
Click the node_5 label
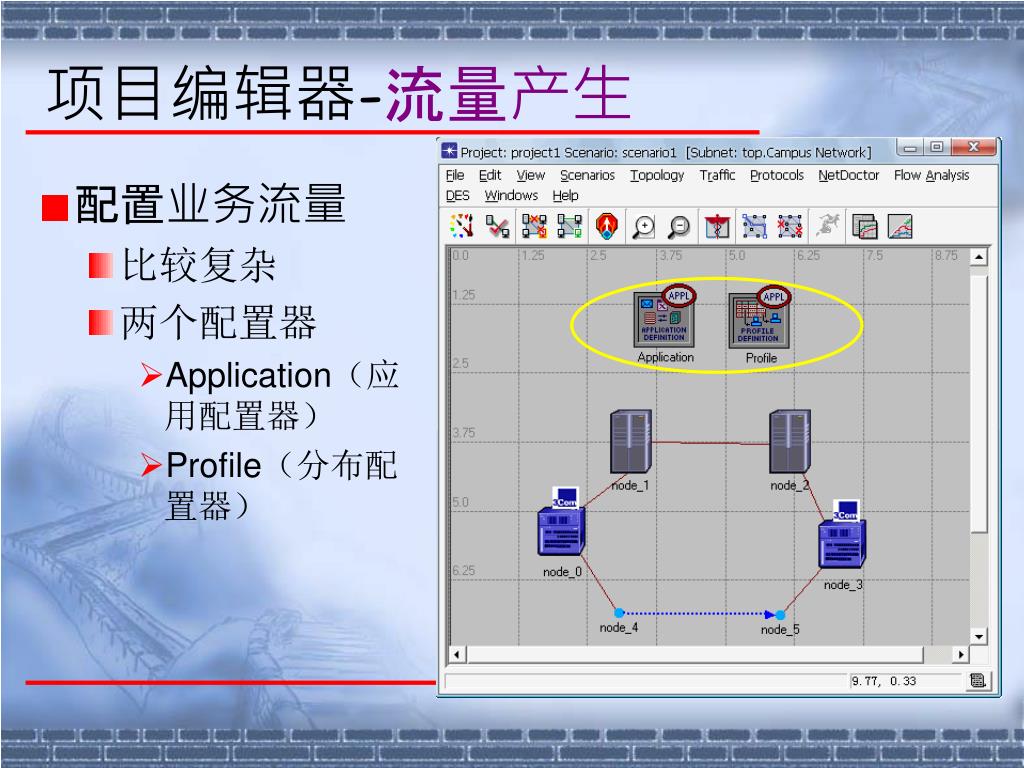point(780,629)
